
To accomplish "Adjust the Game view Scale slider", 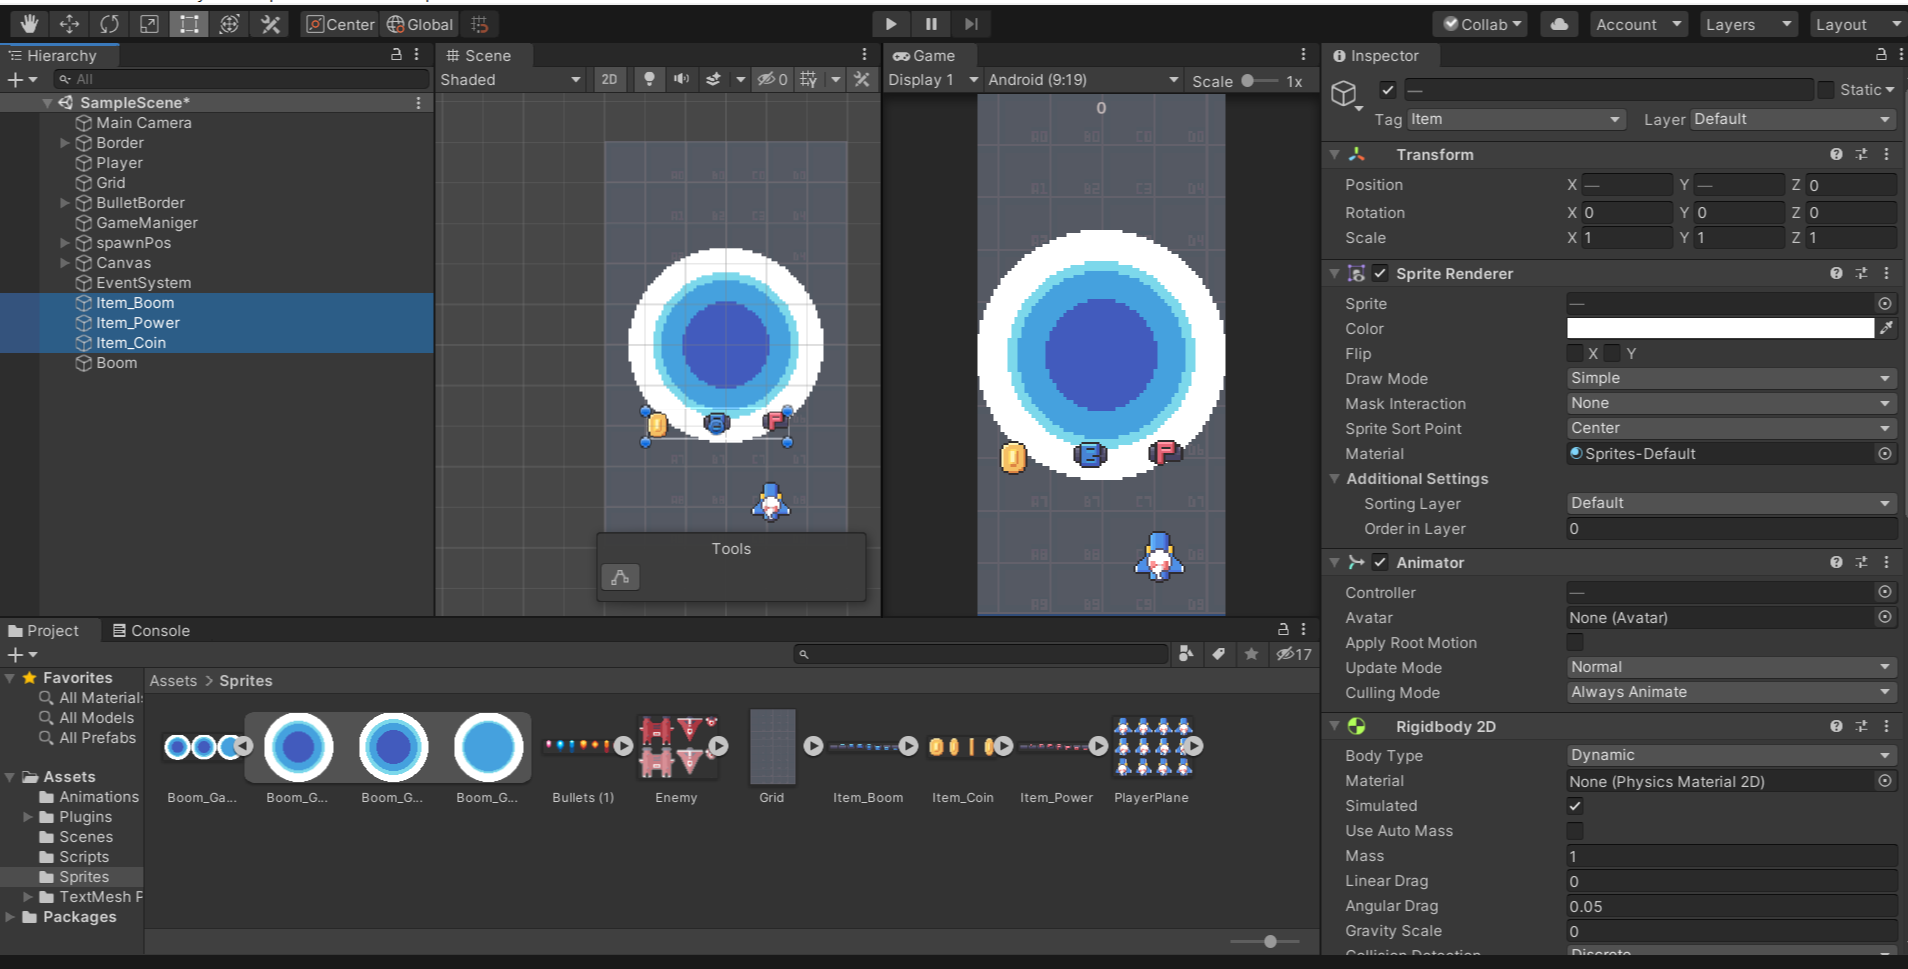I will coord(1260,80).
